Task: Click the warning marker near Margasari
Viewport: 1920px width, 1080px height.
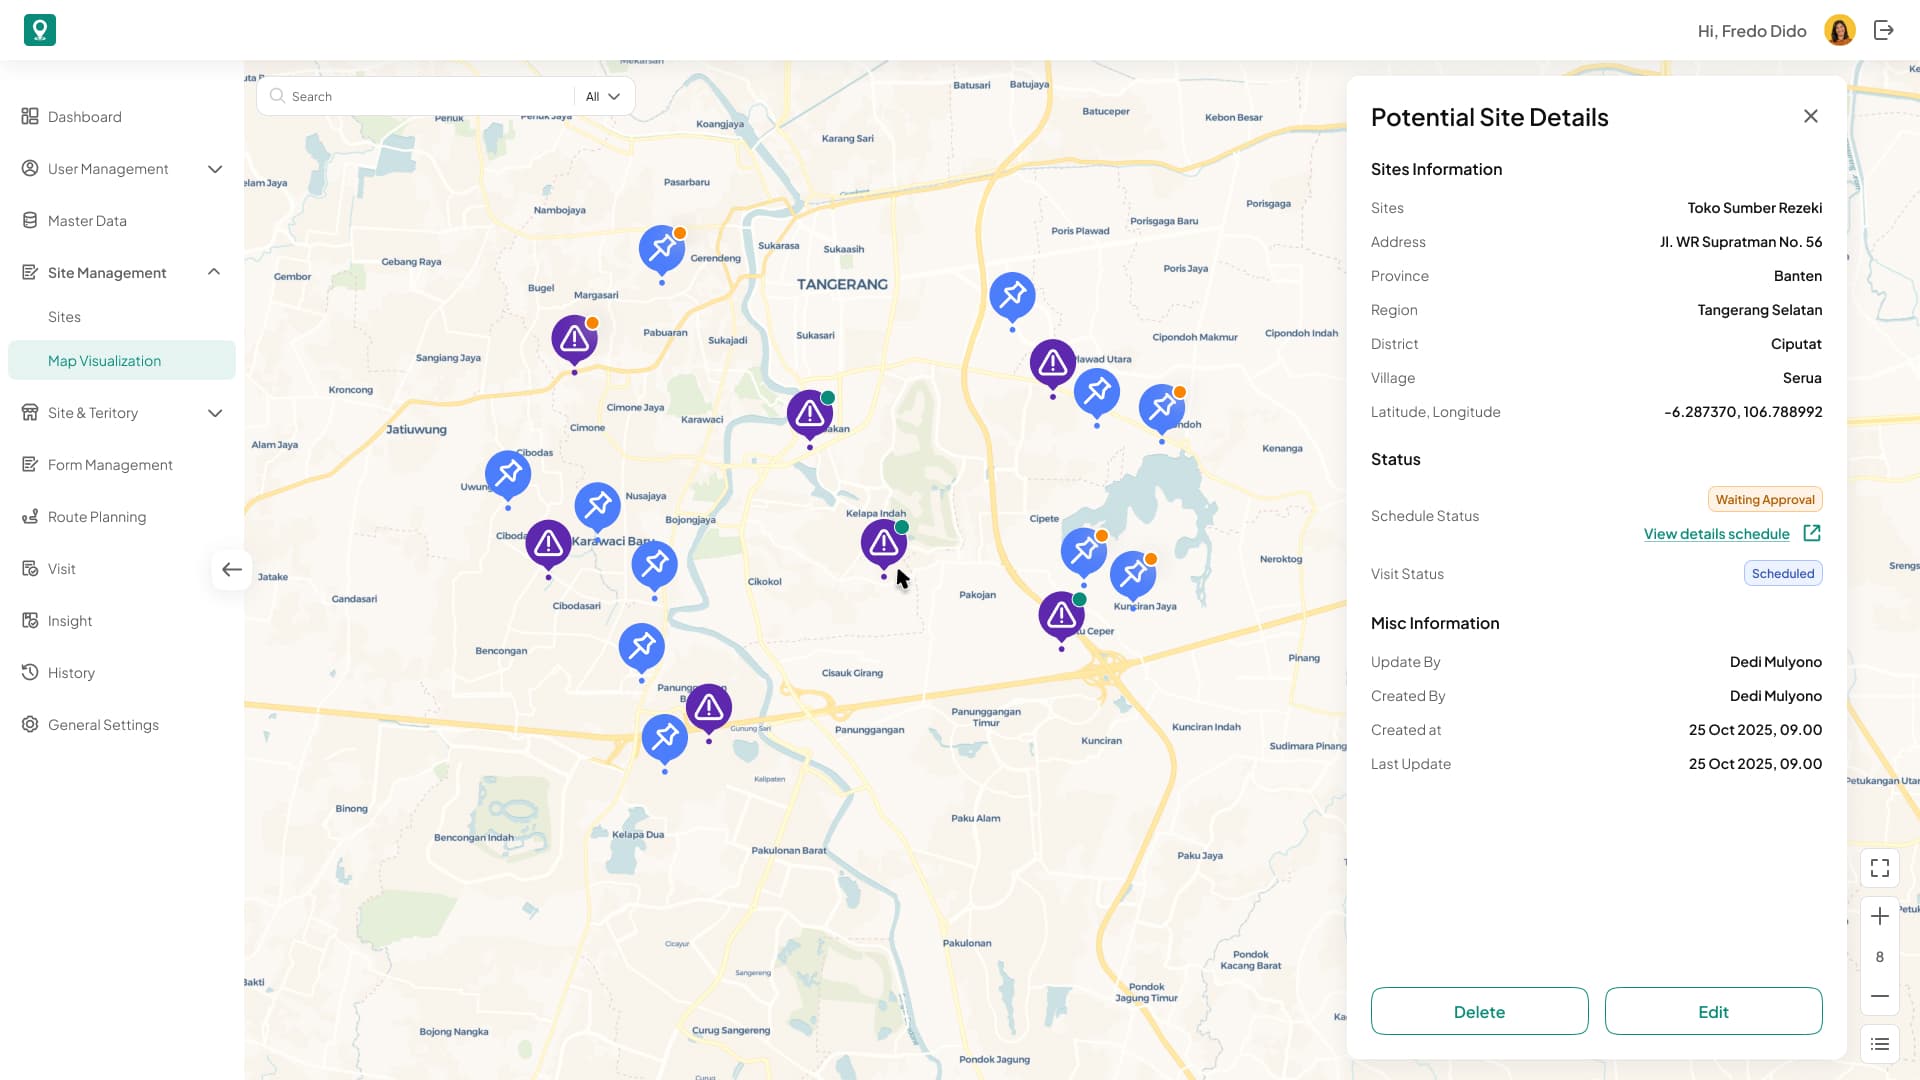Action: (574, 340)
